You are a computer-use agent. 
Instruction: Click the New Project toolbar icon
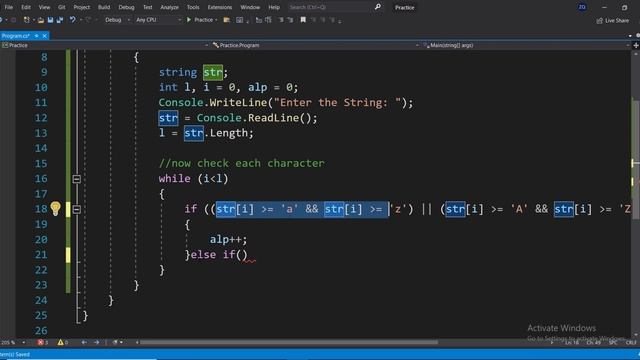tap(27, 20)
